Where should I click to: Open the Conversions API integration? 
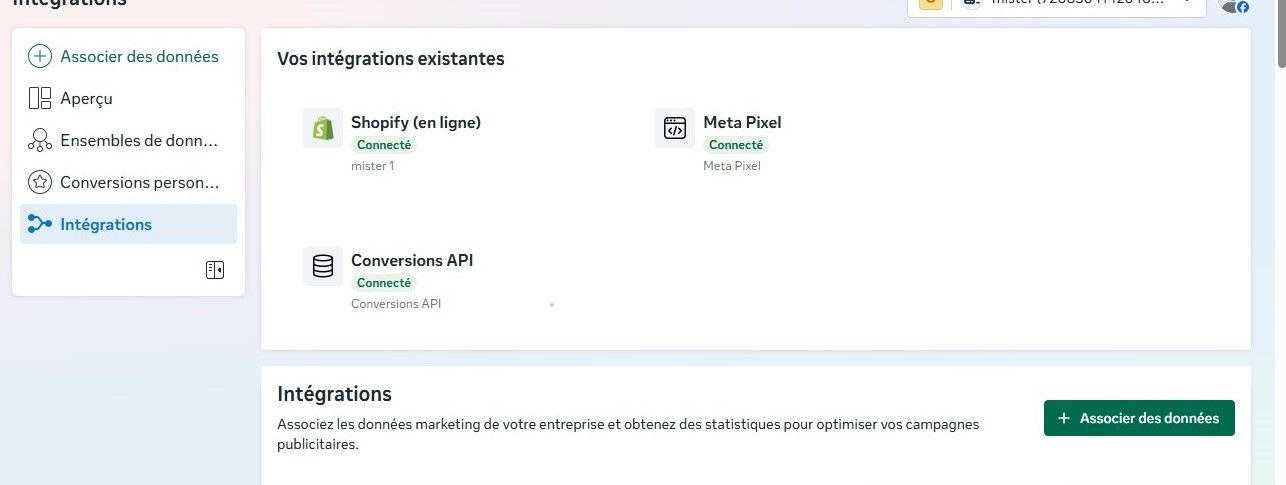coord(412,261)
